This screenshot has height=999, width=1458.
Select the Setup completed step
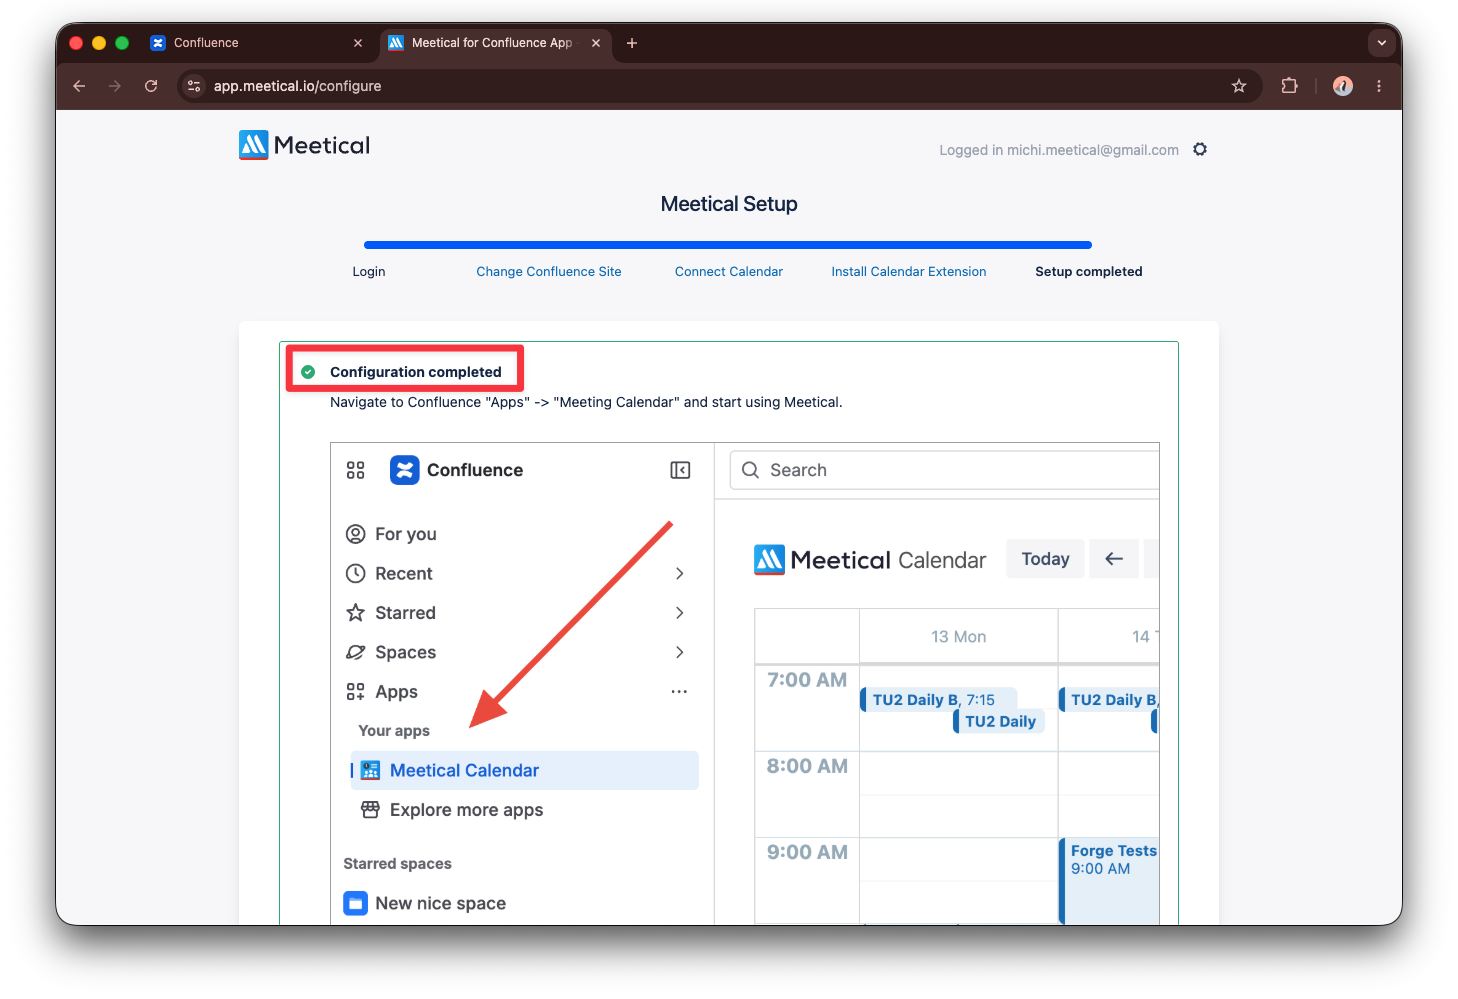[x=1089, y=272]
